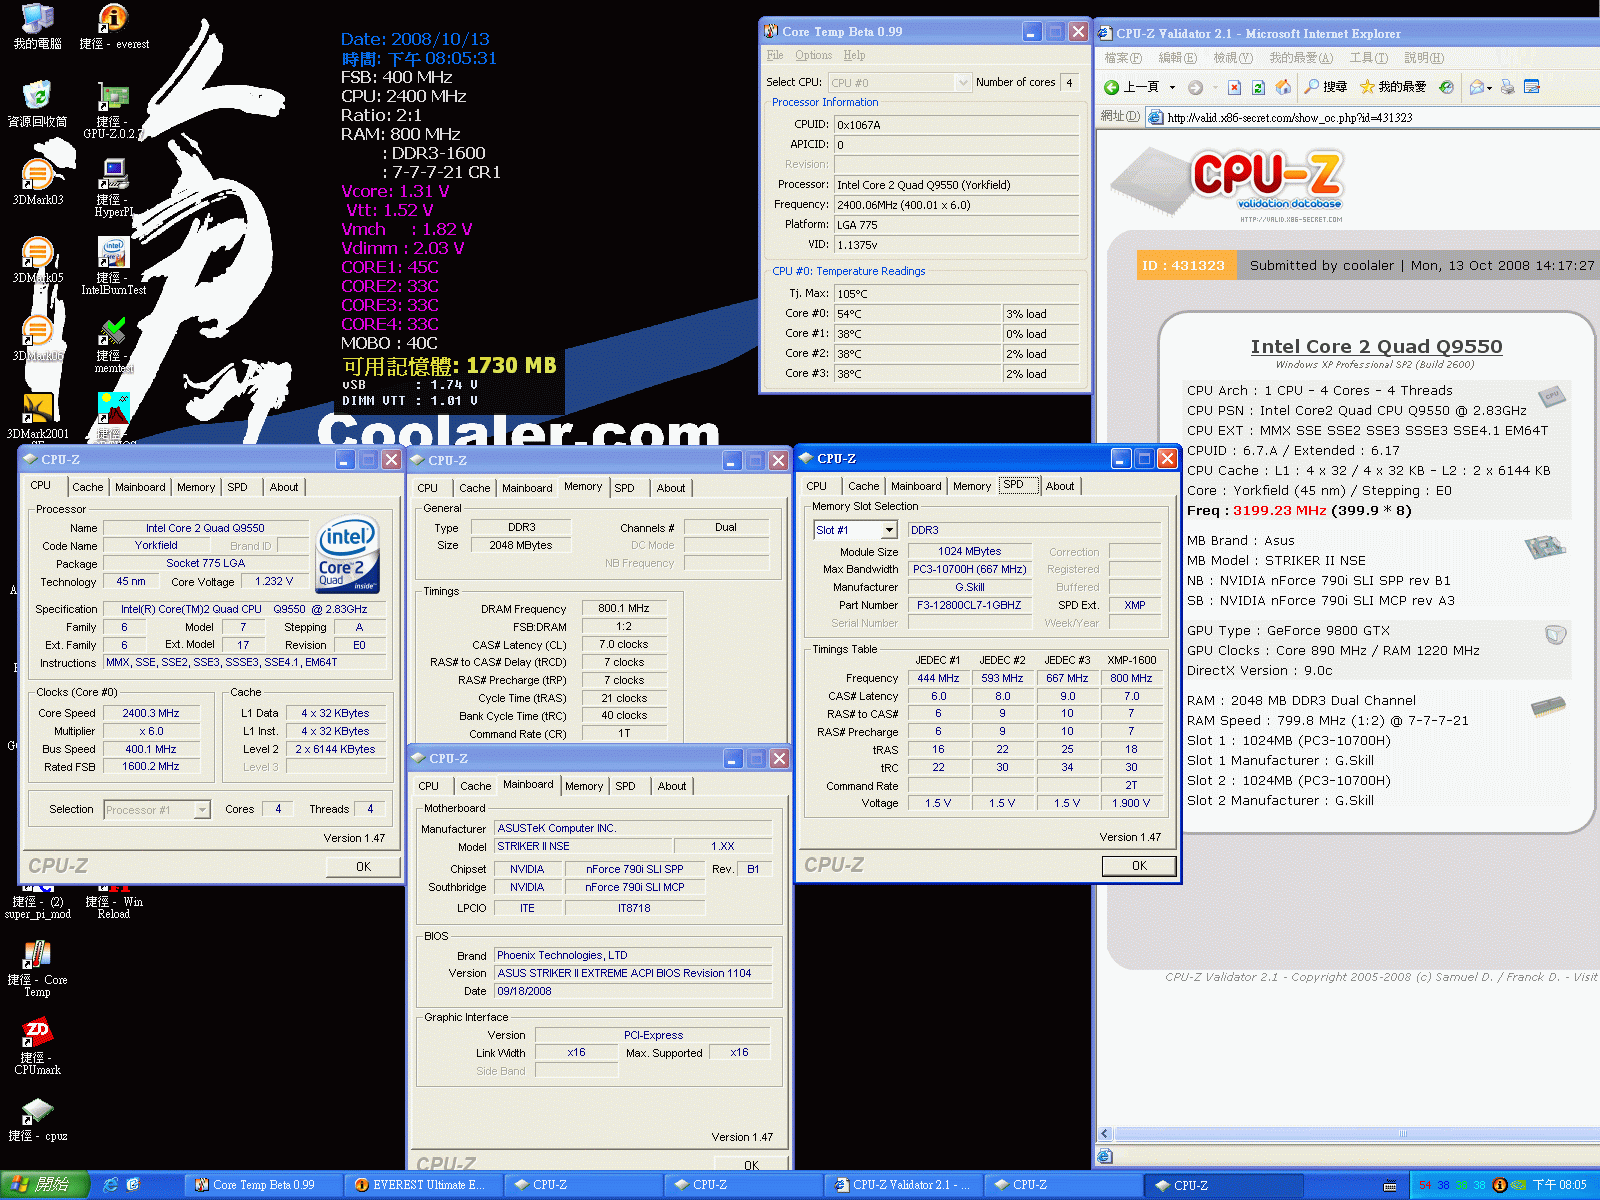1600x1200 pixels.
Task: Open My Computer desktop icon
Action: [x=37, y=26]
